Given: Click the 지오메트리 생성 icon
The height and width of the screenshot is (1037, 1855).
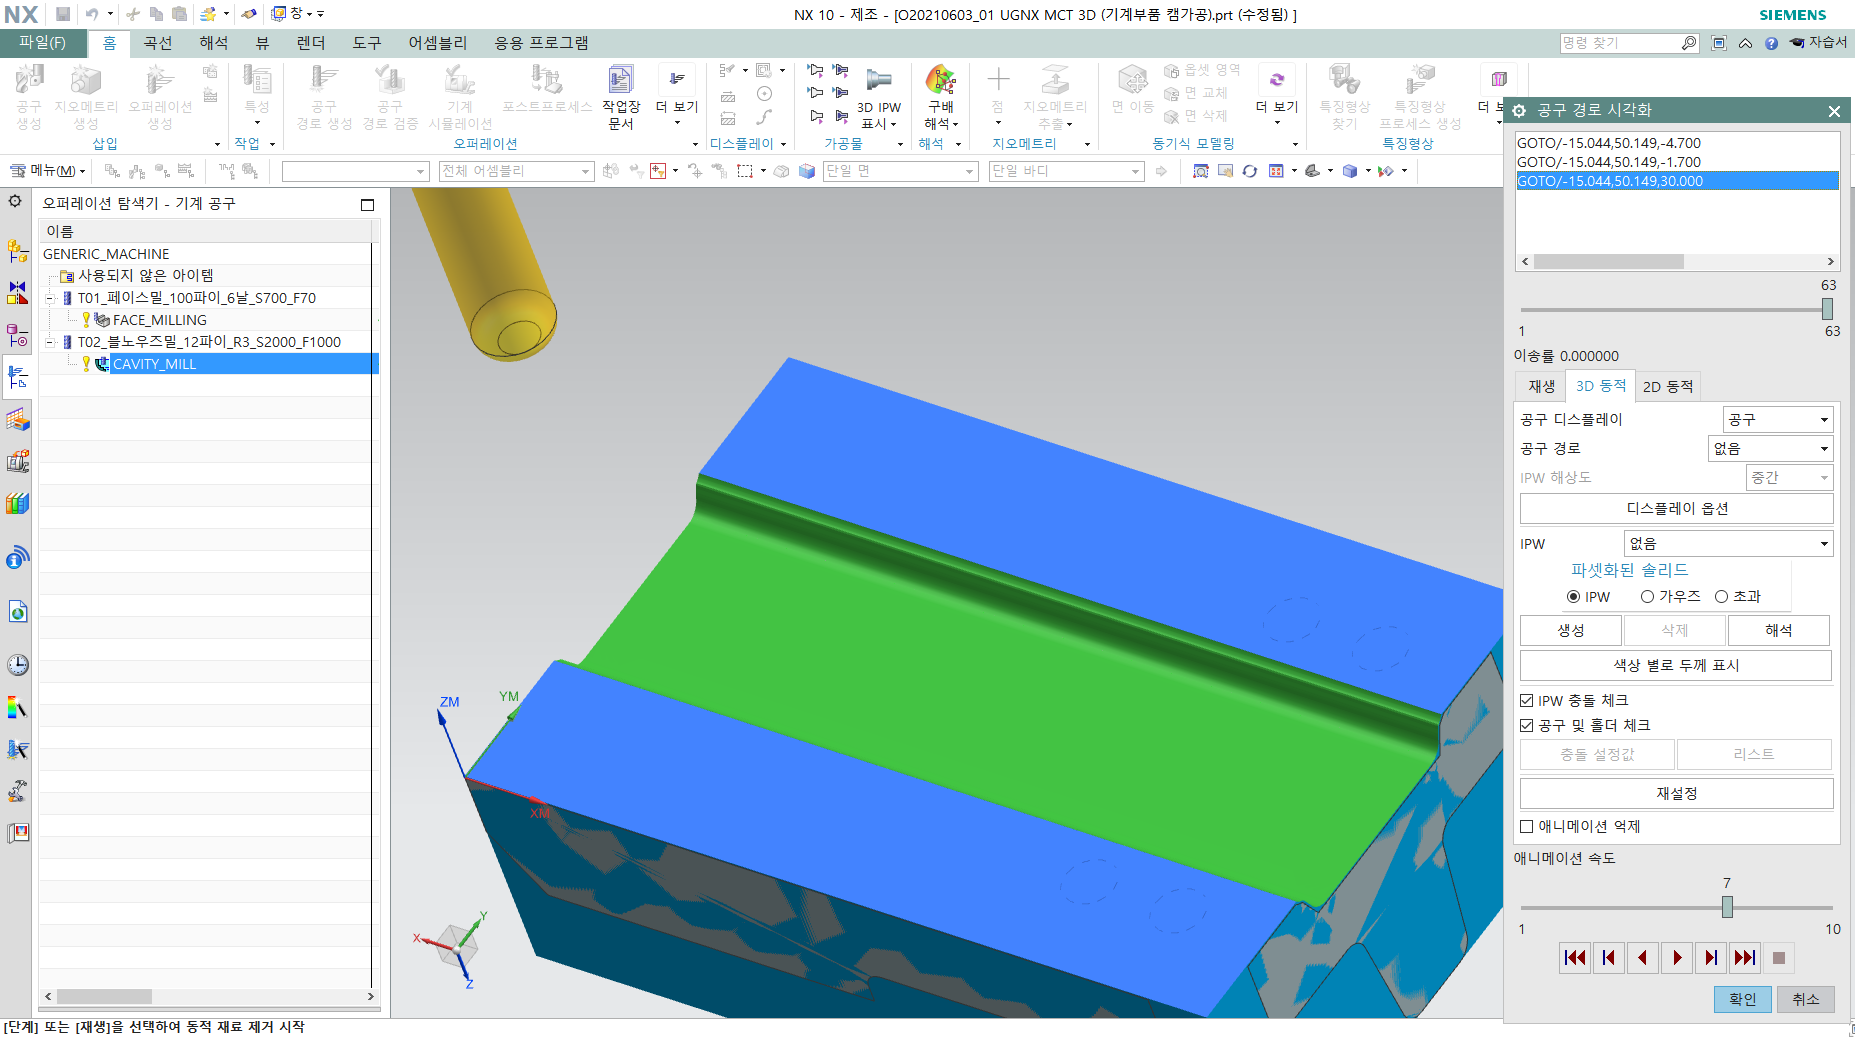Looking at the screenshot, I should [x=85, y=82].
